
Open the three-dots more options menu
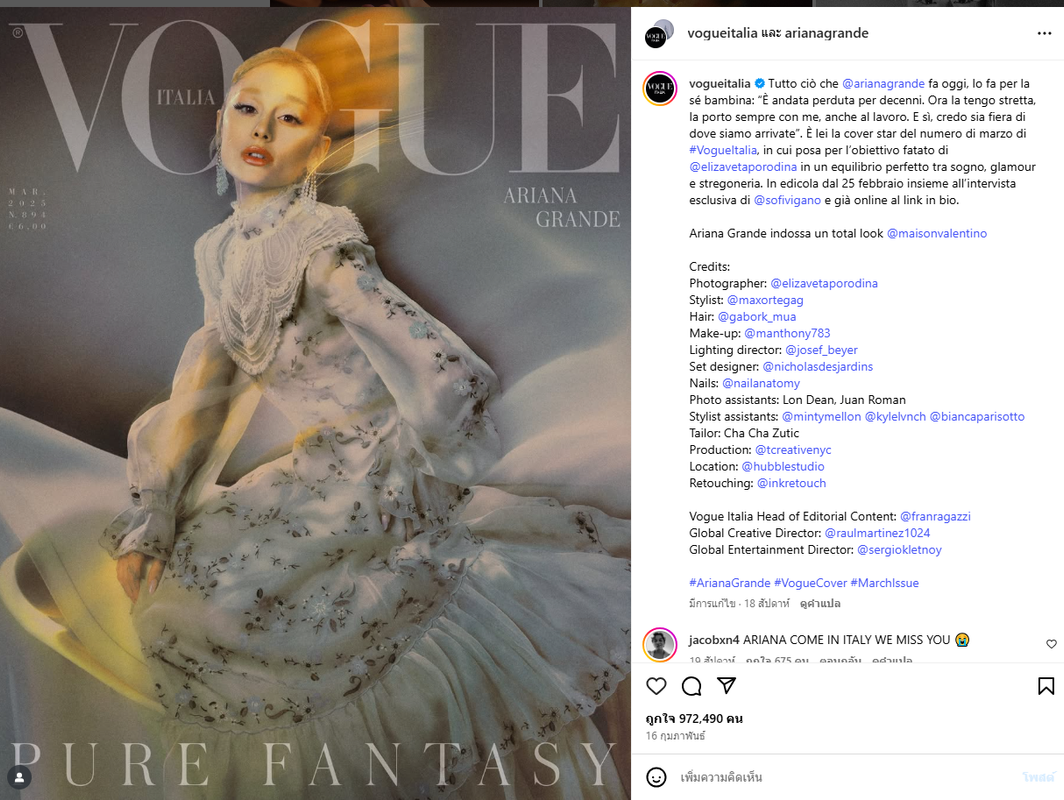[1044, 33]
